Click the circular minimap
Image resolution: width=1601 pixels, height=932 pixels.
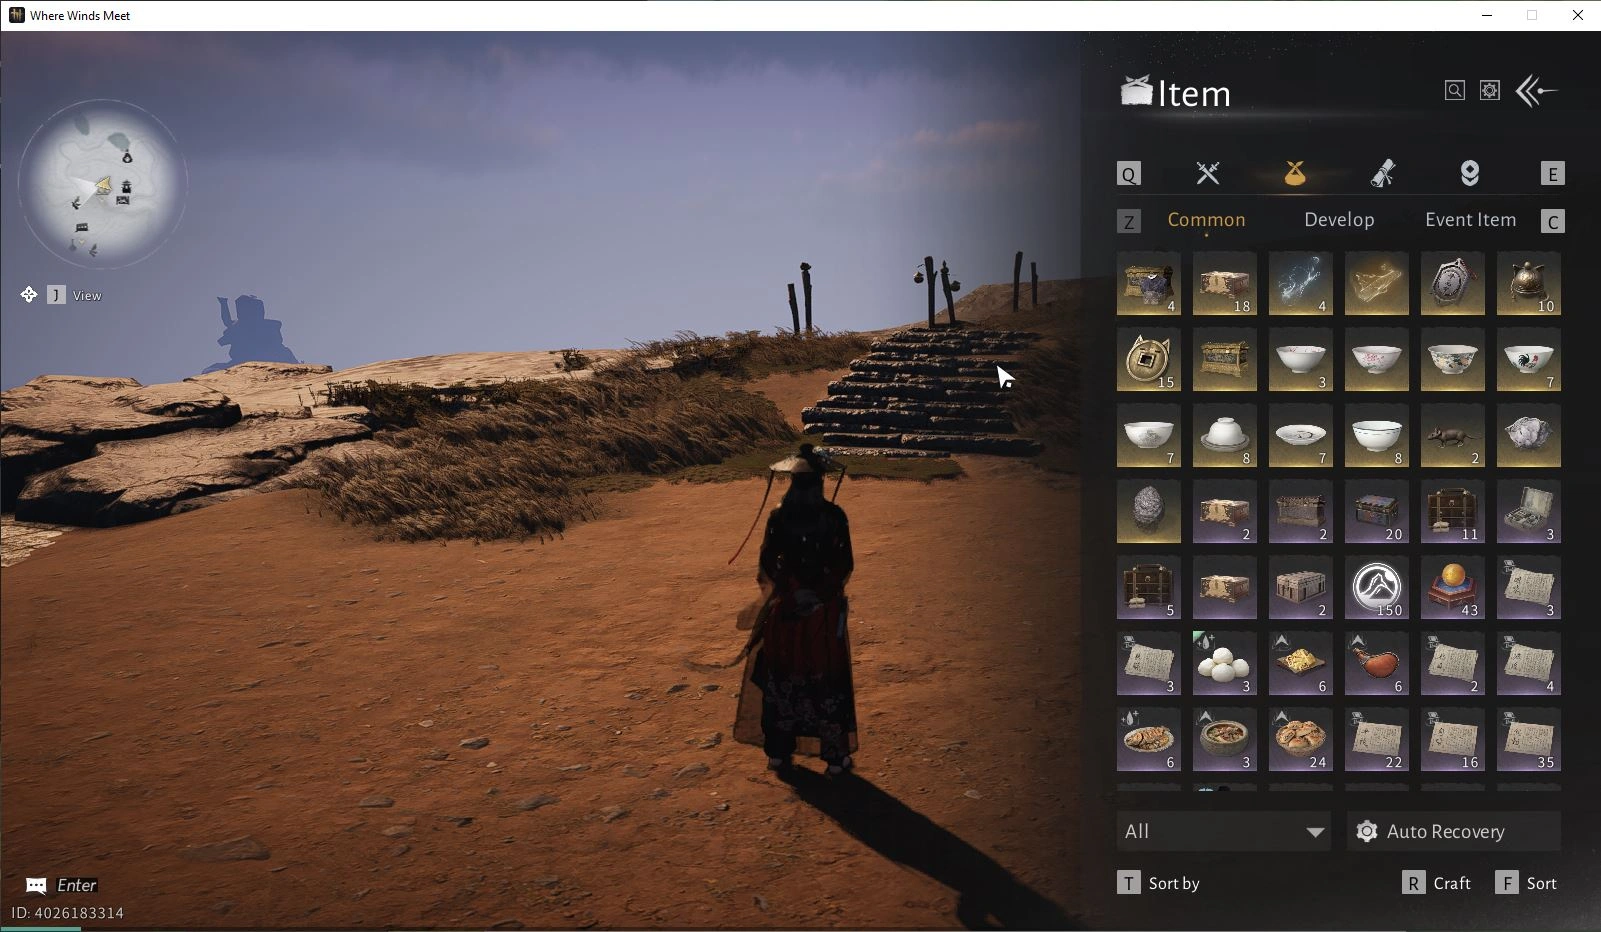pyautogui.click(x=102, y=184)
